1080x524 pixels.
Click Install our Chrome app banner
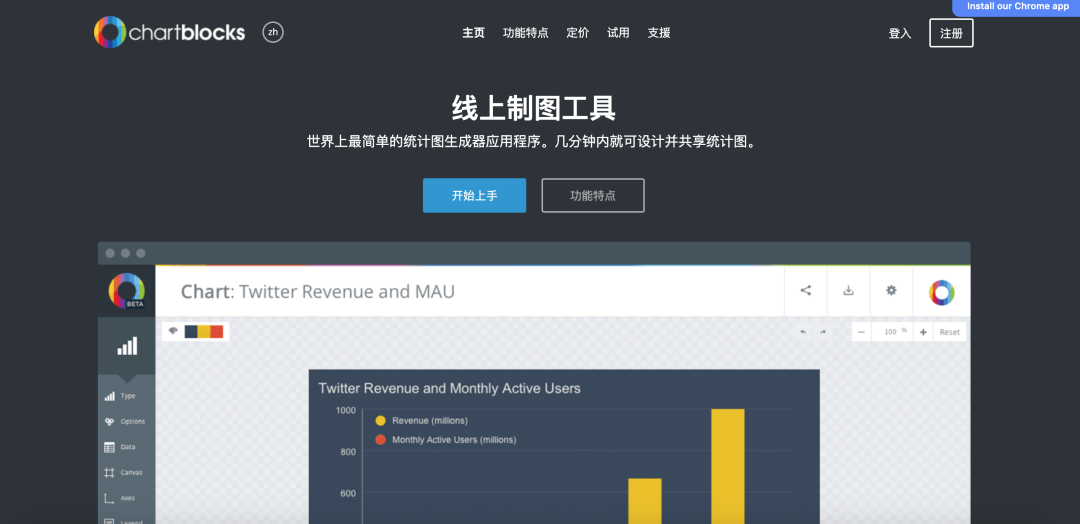tap(1017, 7)
